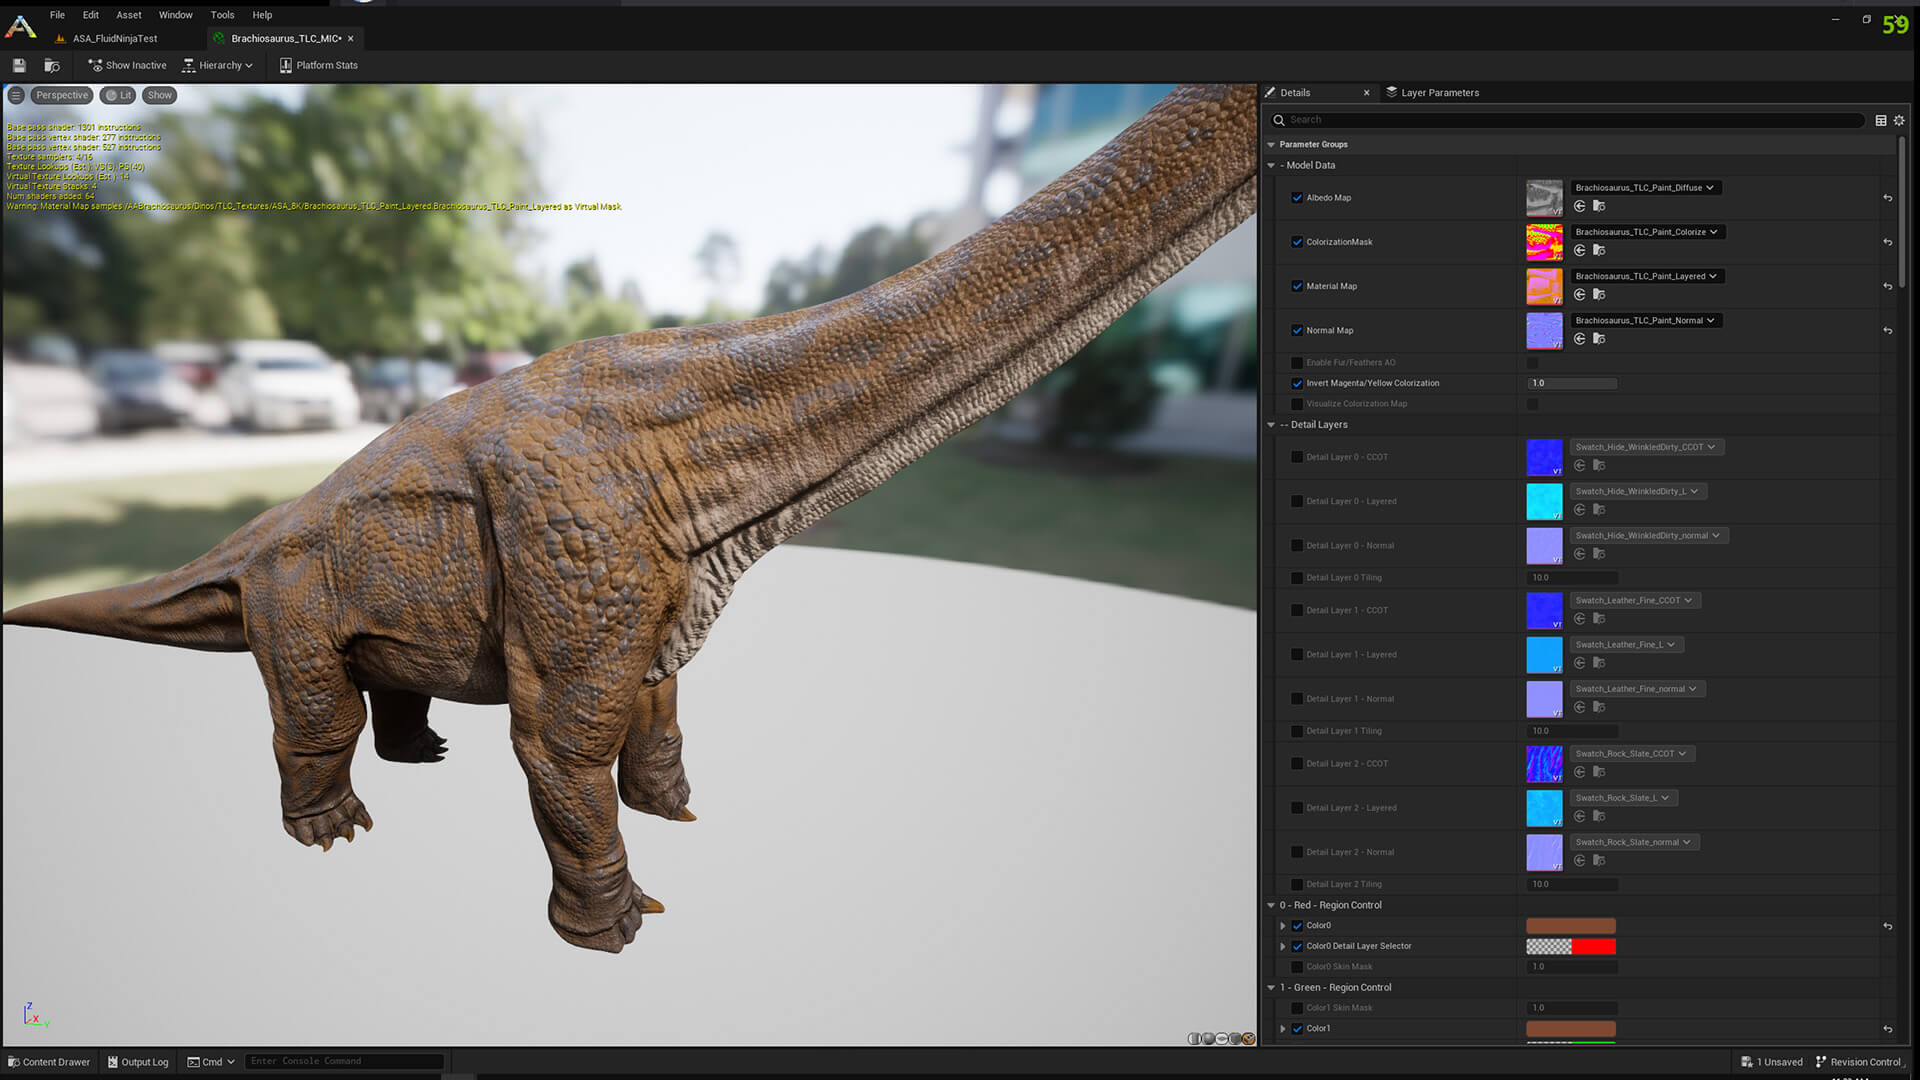Click Use Selected Asset arrow for Albedo Map

[x=1580, y=205]
